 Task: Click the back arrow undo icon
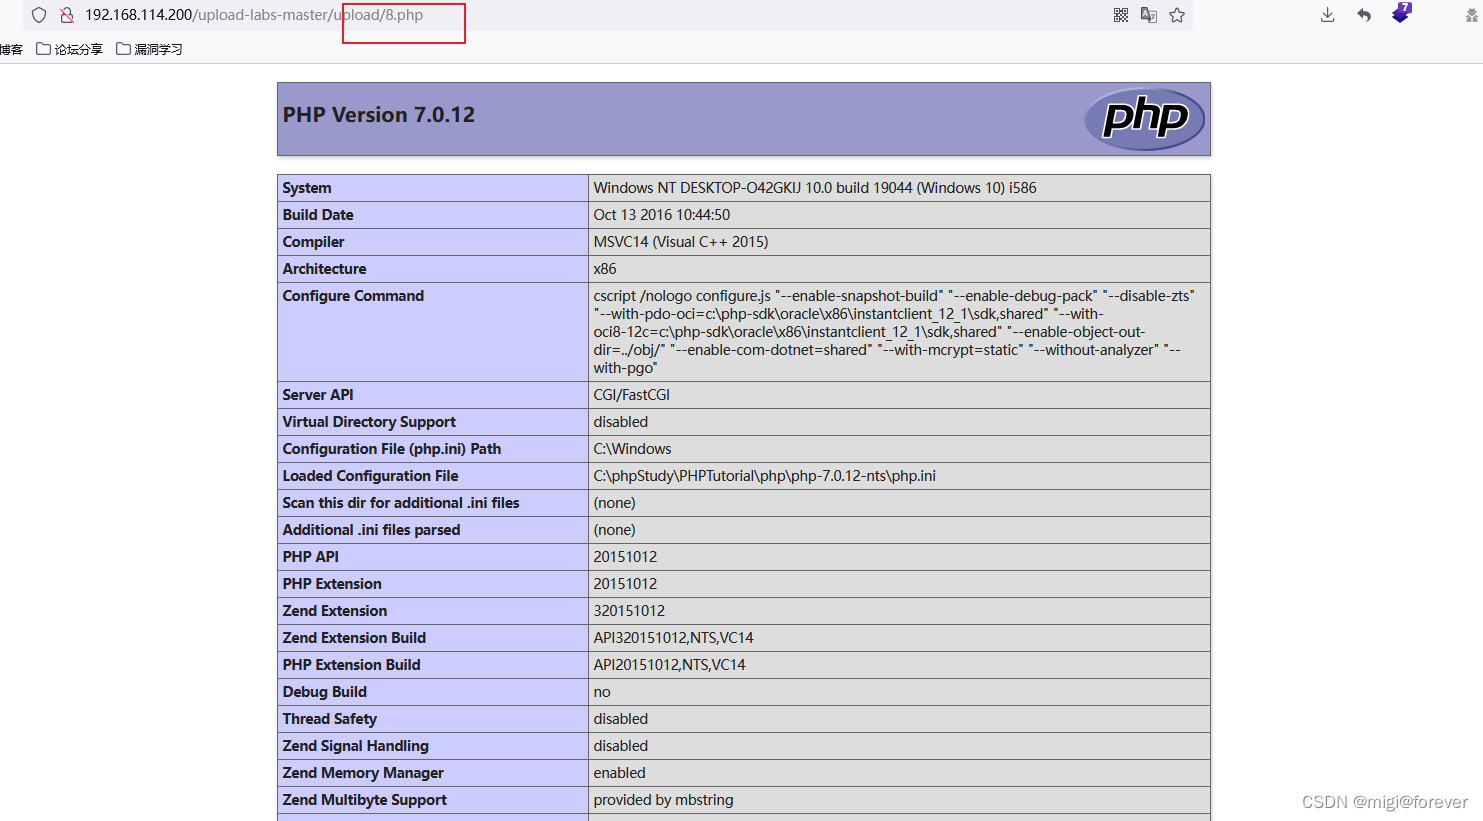coord(1364,15)
